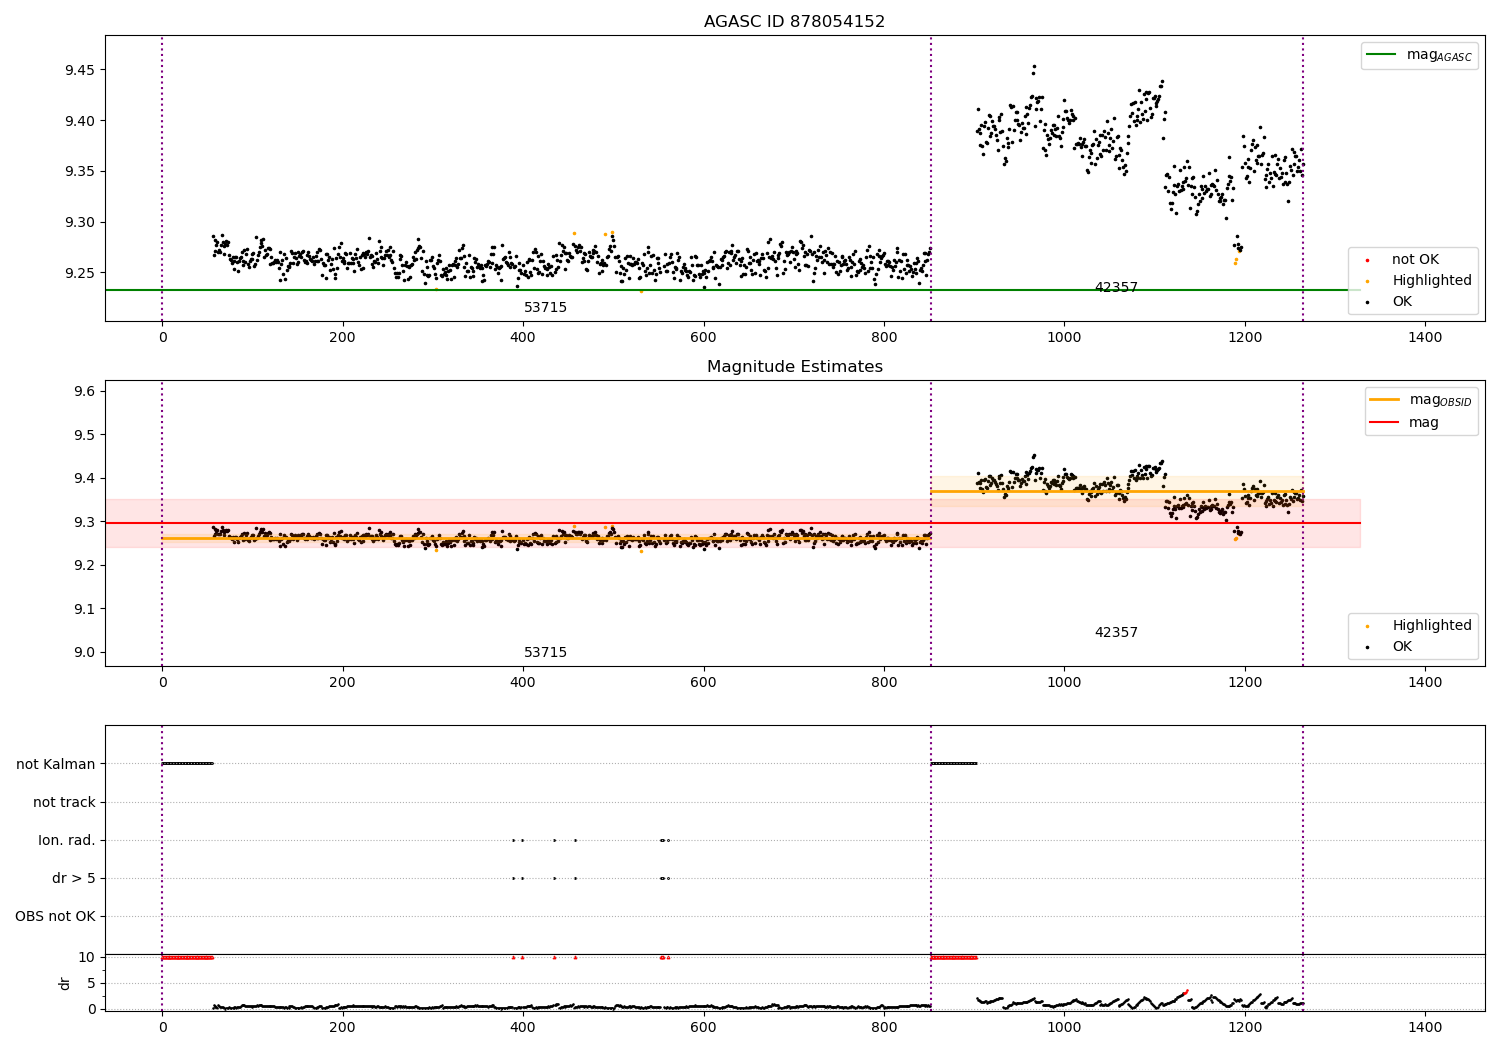Click the 600 x-axis tick of top plot

click(x=703, y=338)
